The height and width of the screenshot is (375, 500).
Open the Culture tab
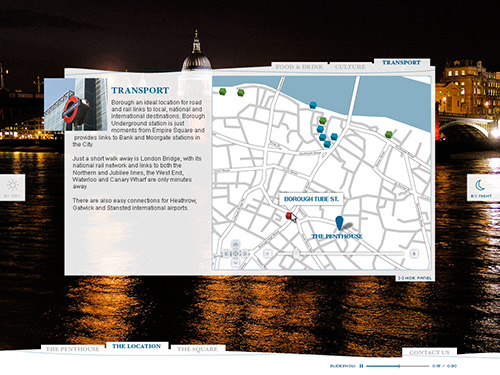[x=350, y=67]
